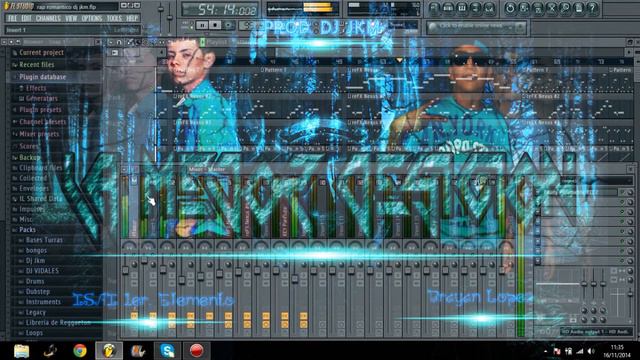Click the network signal tray icon
The image size is (640, 360).
[580, 351]
